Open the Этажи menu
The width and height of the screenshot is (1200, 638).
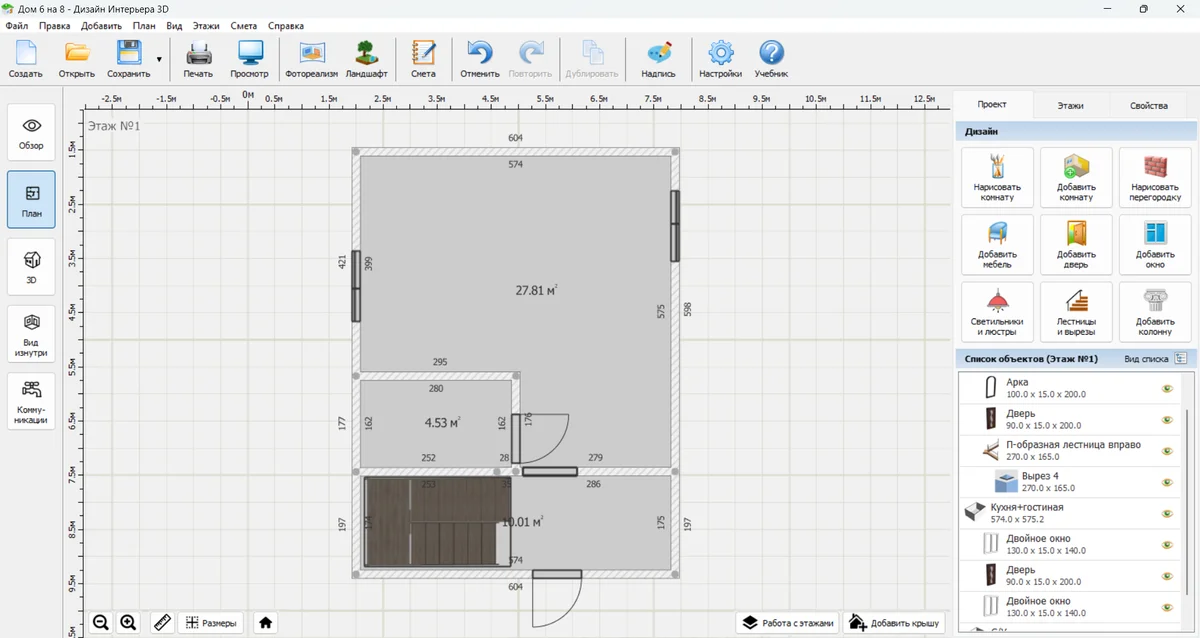click(207, 25)
